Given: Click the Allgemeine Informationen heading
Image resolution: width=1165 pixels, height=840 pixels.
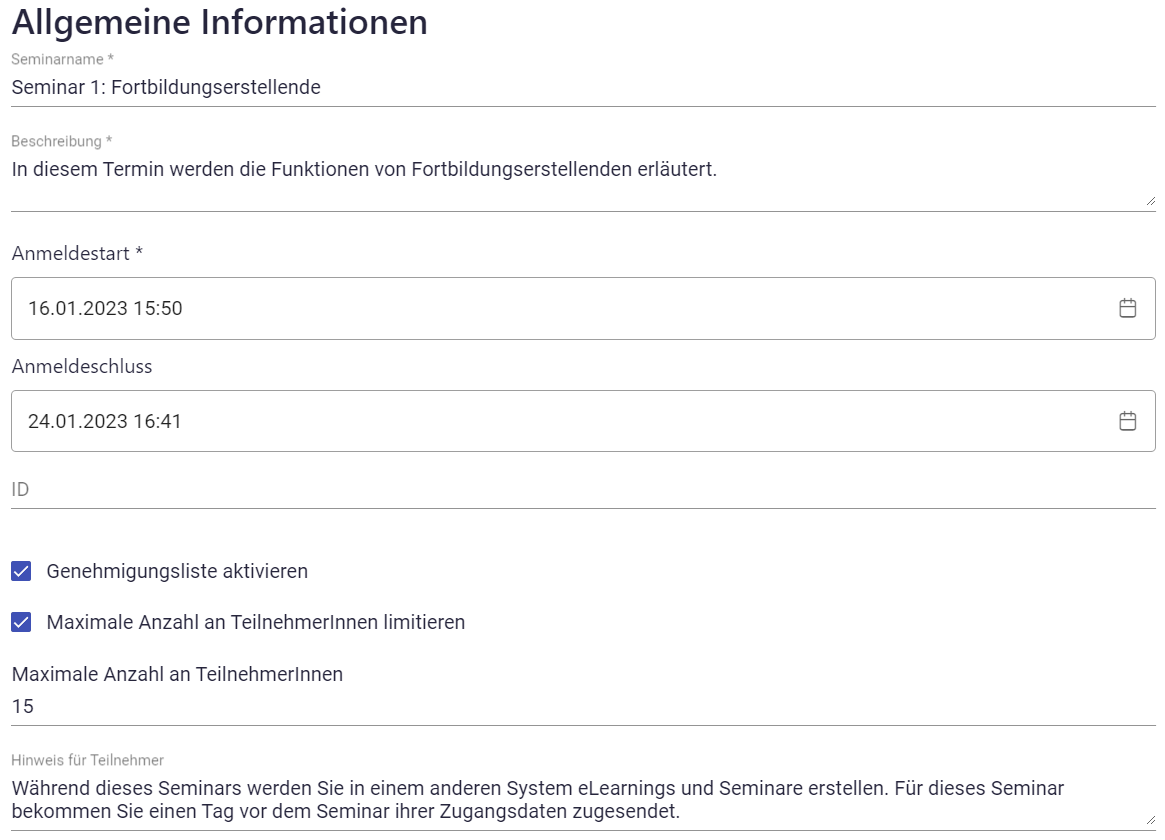Looking at the screenshot, I should [220, 22].
